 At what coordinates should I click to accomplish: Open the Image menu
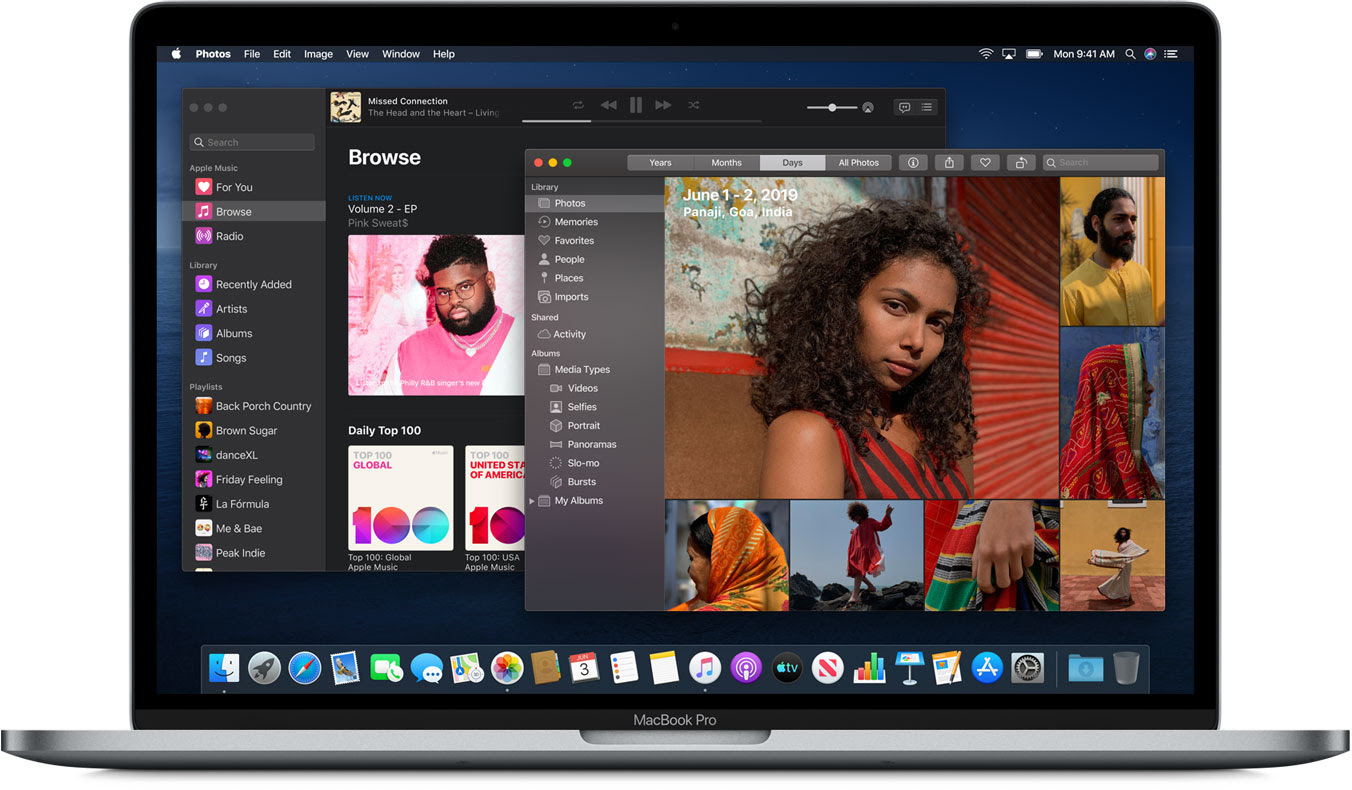pos(318,54)
